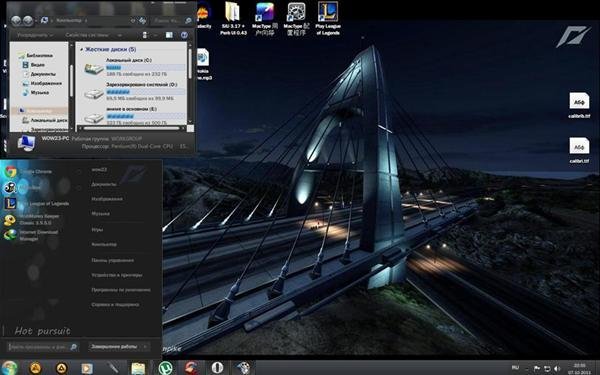This screenshot has height=375, width=600.
Task: Open the Play League of Legends desktop shortcut
Action: (x=328, y=18)
